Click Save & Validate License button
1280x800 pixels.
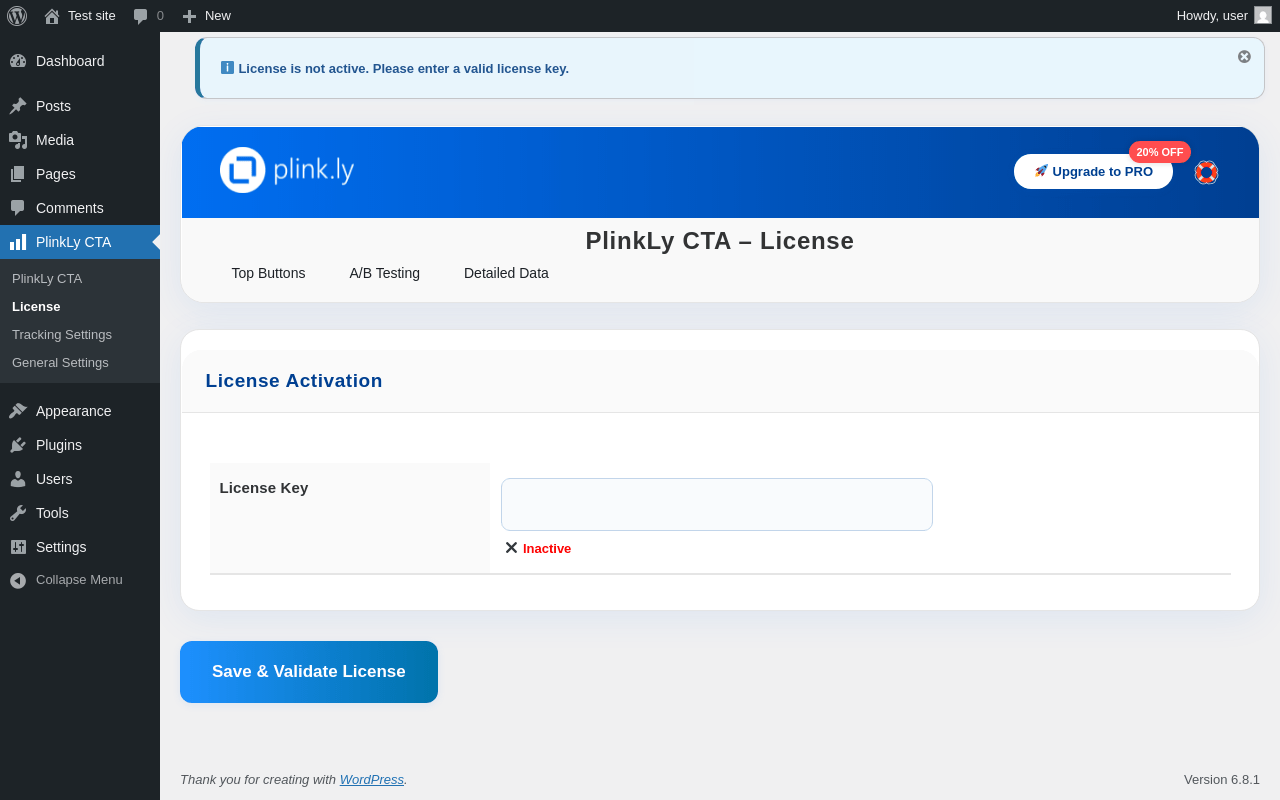pos(309,672)
